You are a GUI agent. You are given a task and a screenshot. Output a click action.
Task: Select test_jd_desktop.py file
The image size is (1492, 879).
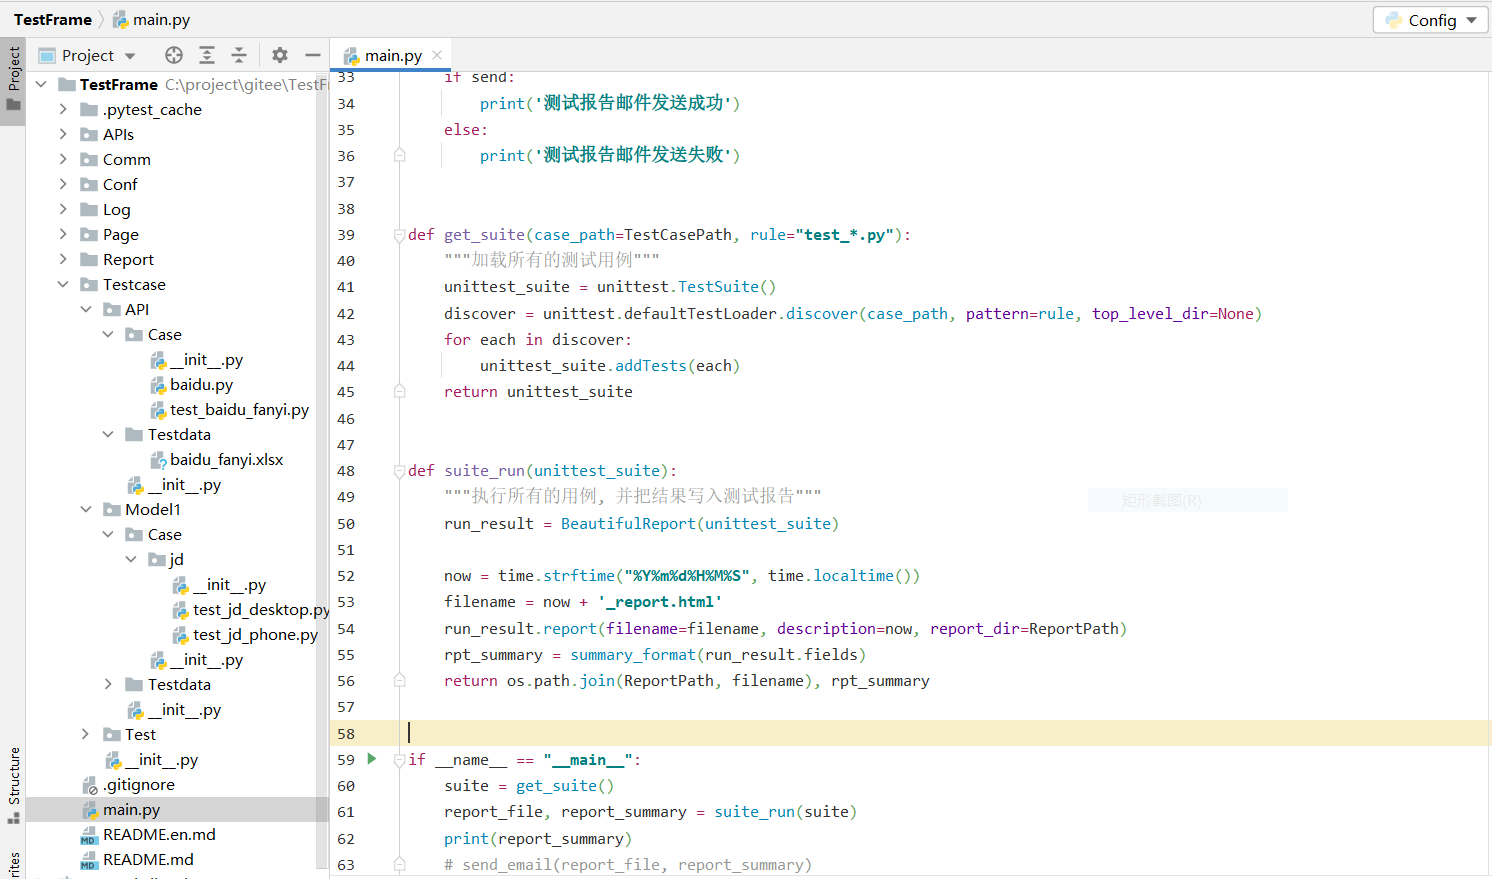(261, 609)
